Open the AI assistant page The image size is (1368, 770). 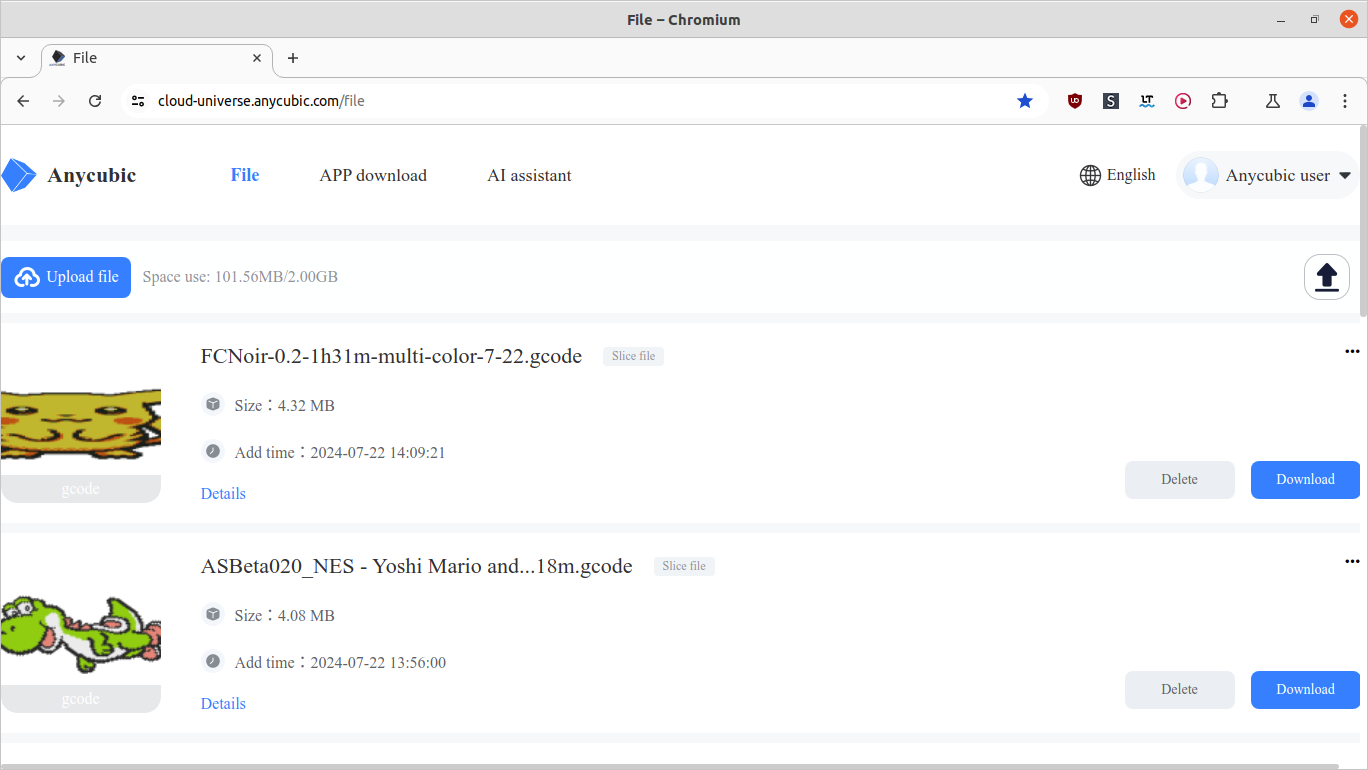coord(529,175)
